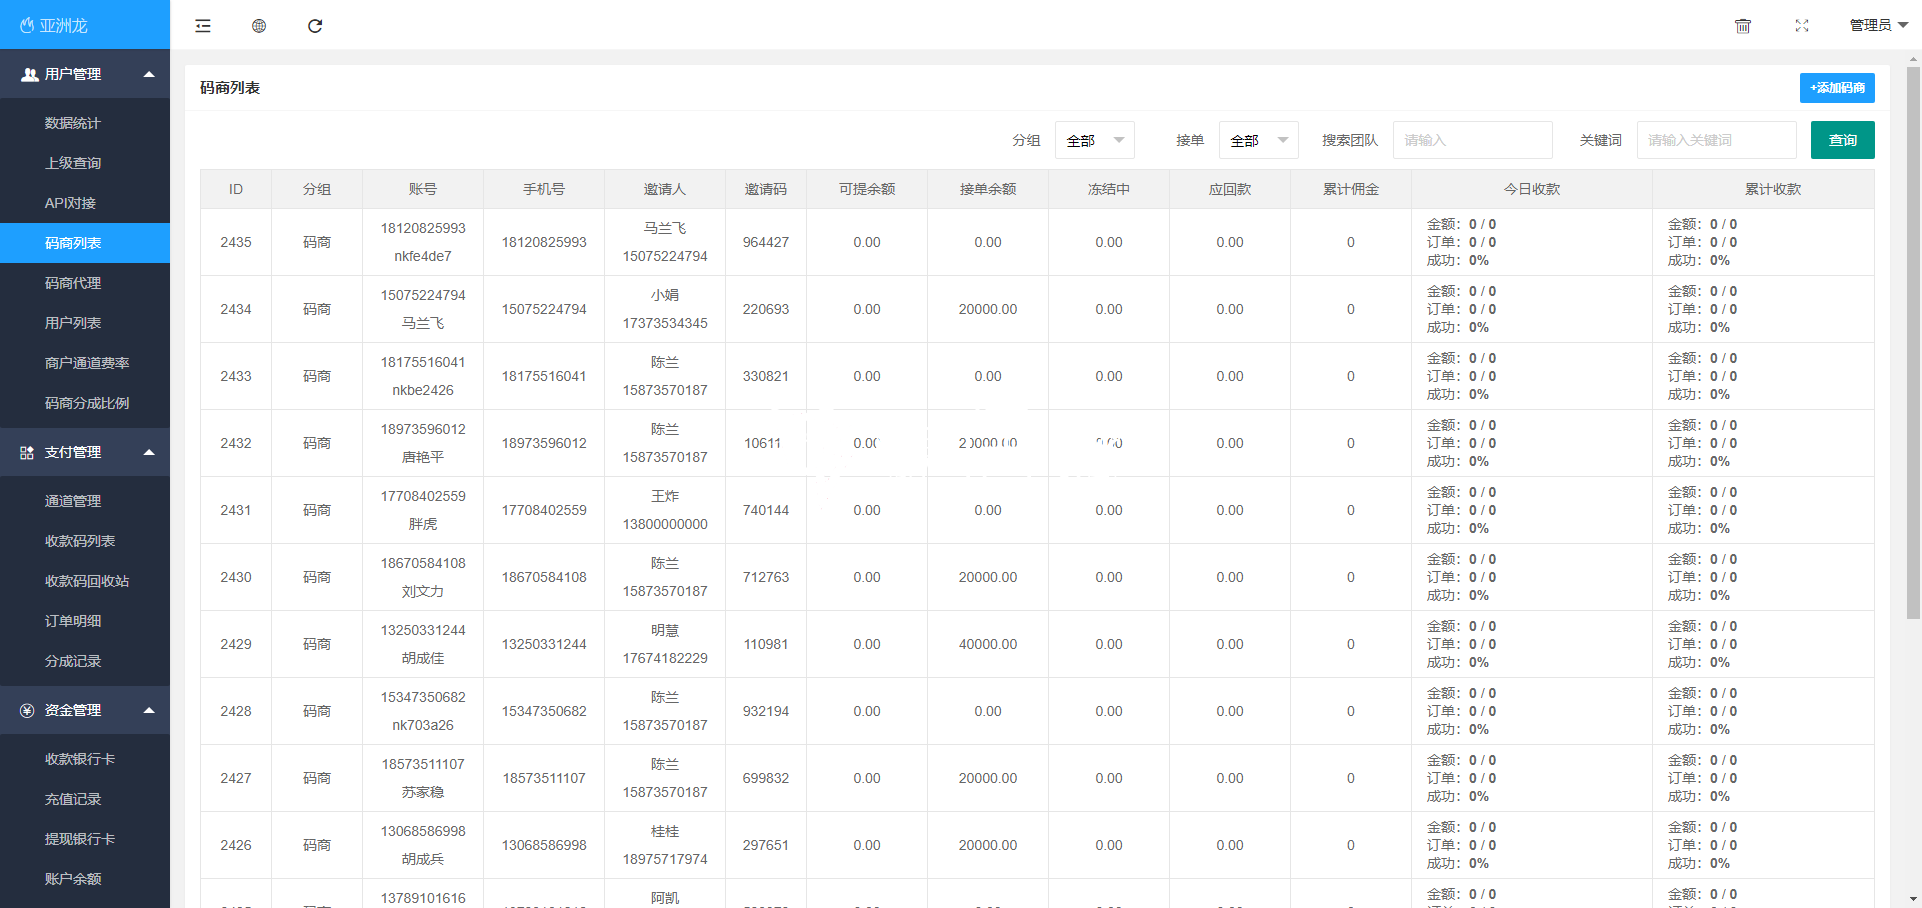Open 订单明细 menu item

(85, 621)
